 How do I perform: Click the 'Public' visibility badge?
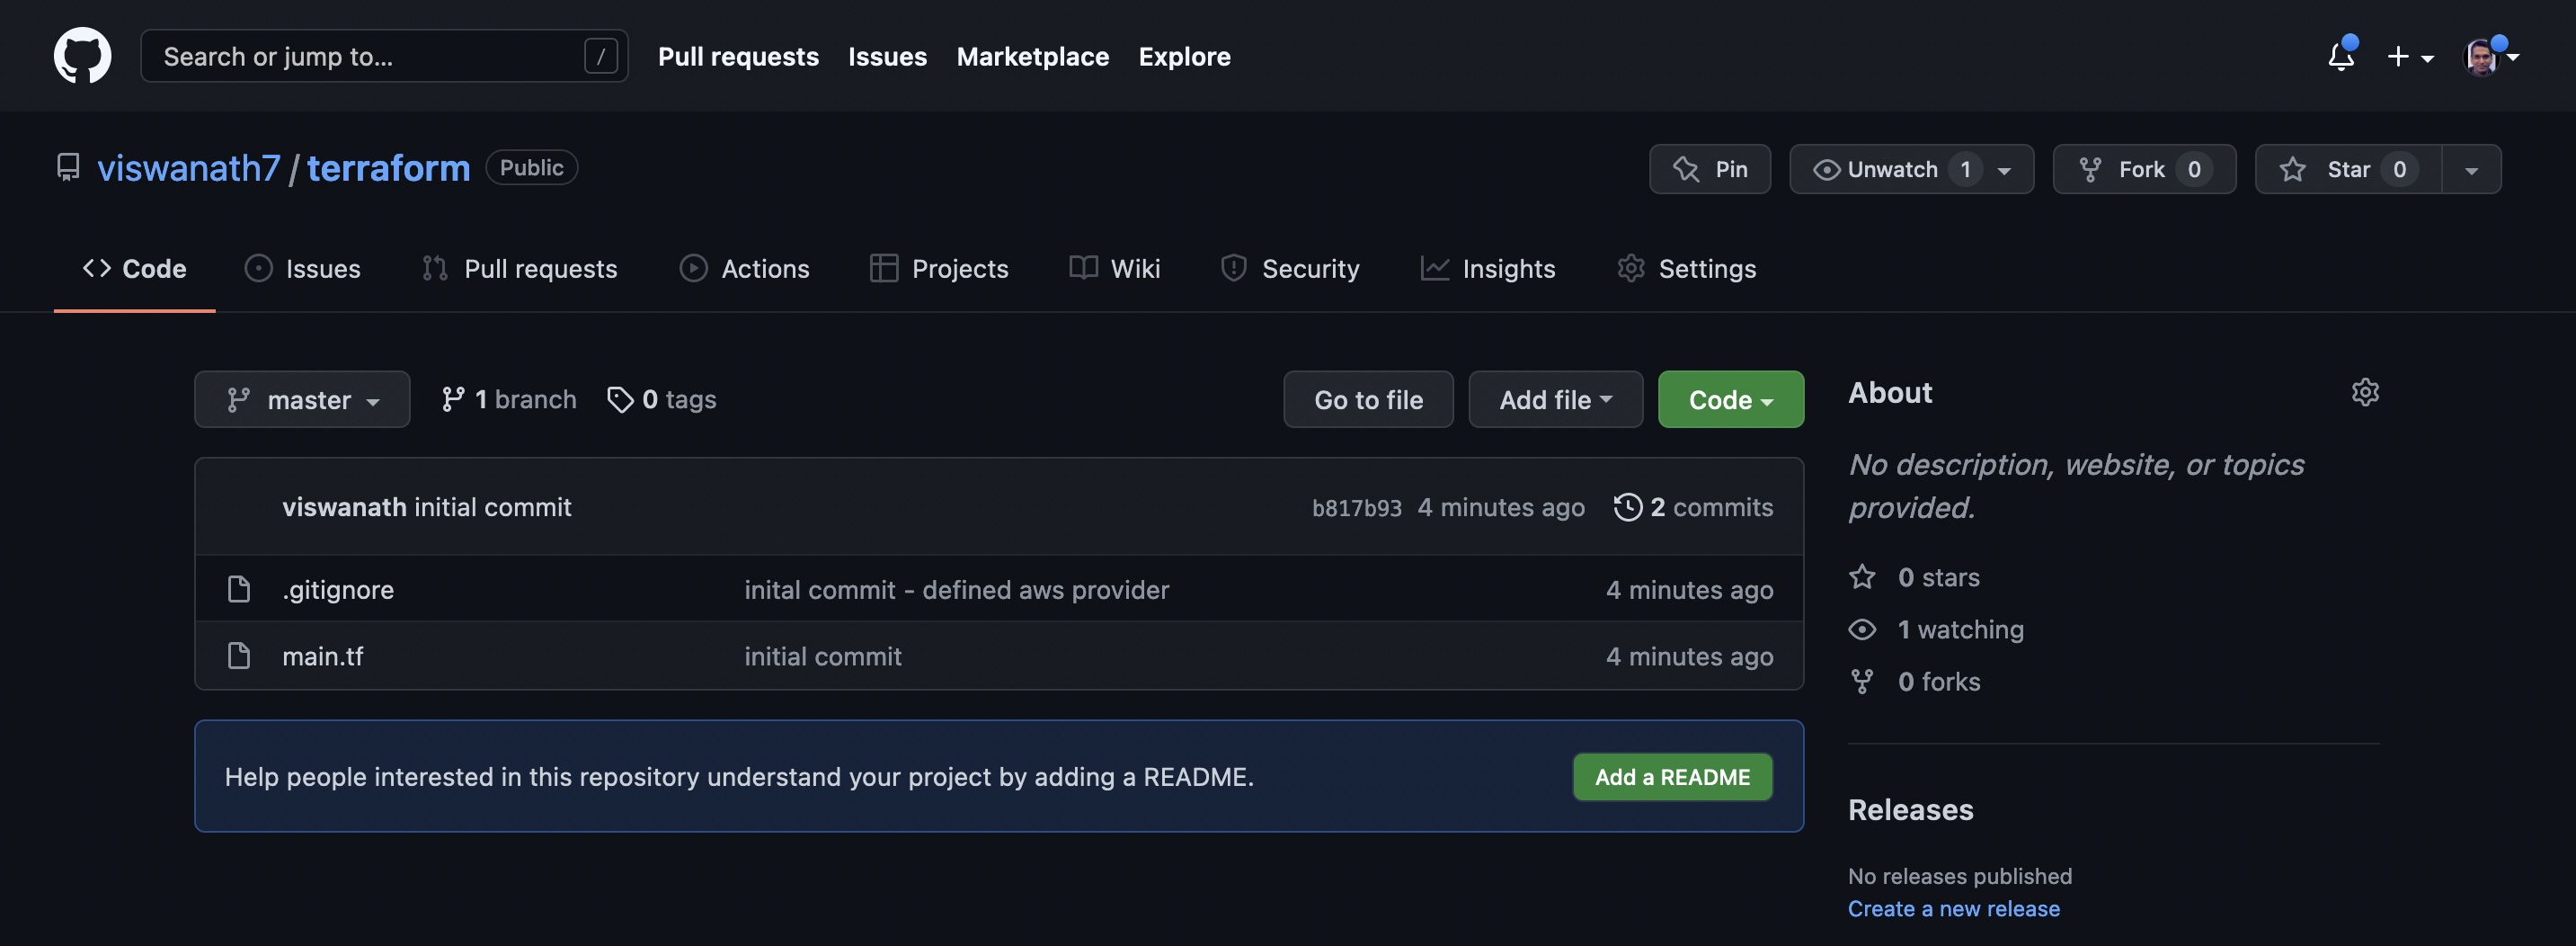tap(531, 167)
